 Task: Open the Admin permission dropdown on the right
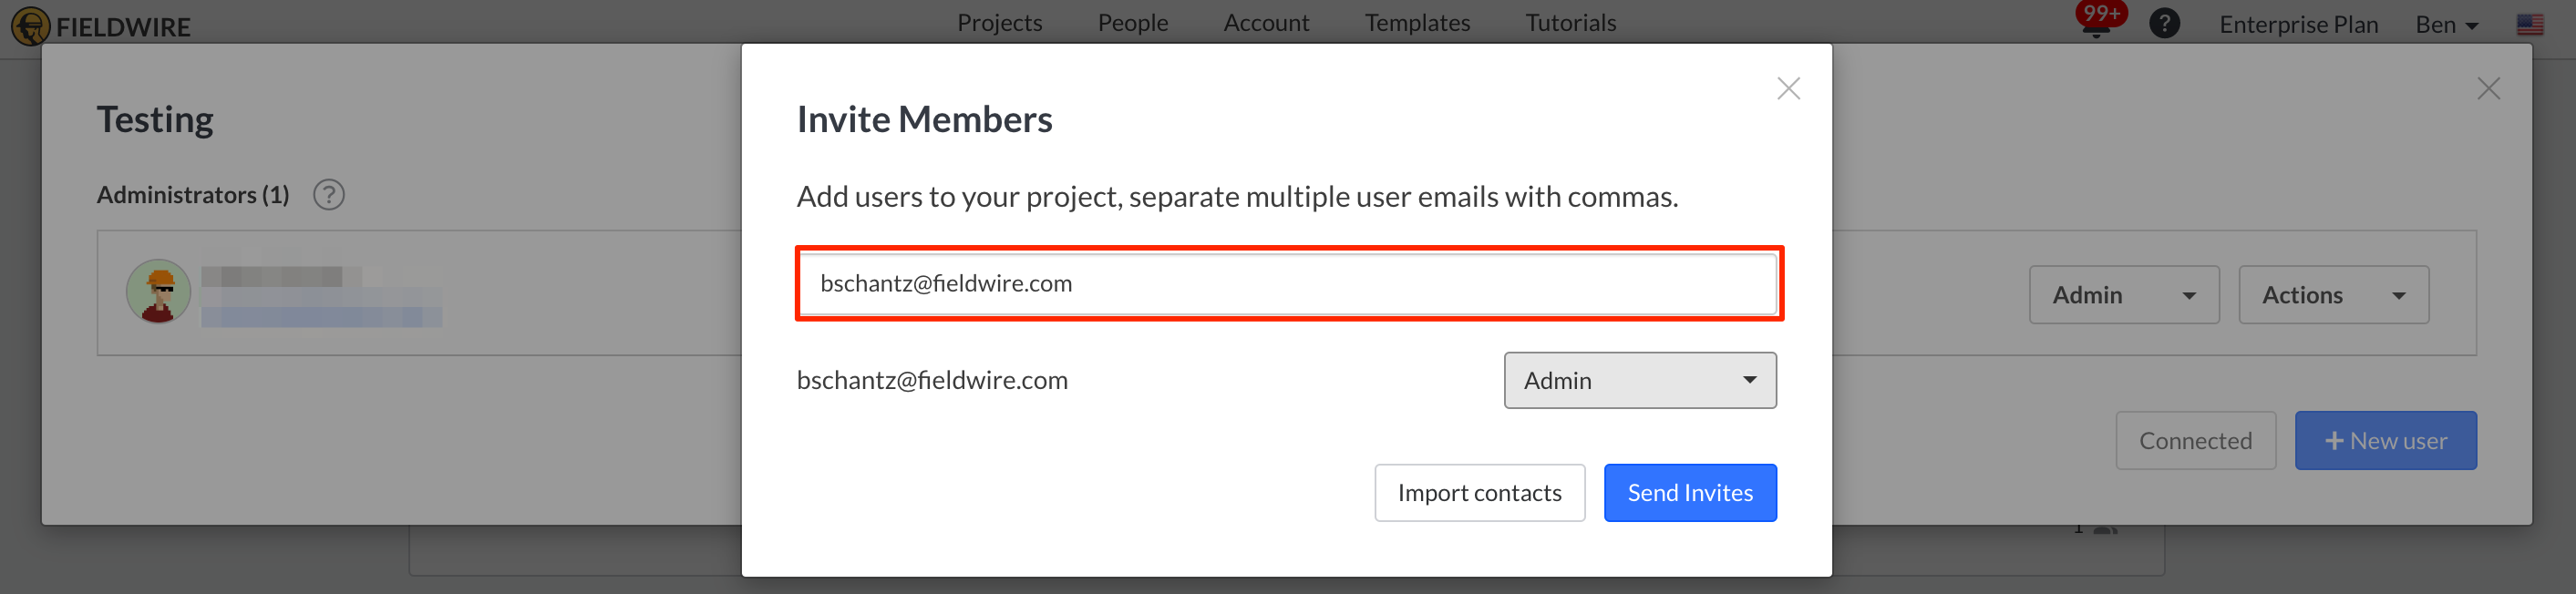point(2124,294)
